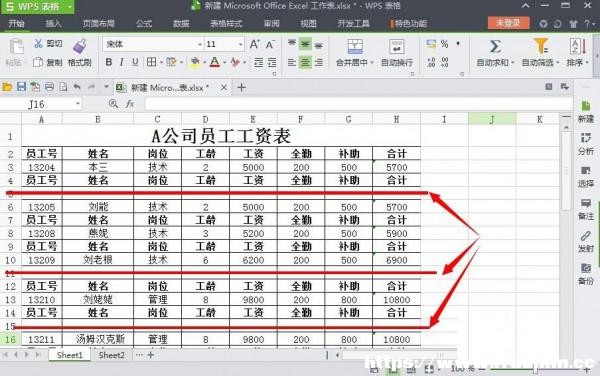This screenshot has width=600, height=376.
Task: Toggle Italic formatting button
Action: pyautogui.click(x=122, y=62)
